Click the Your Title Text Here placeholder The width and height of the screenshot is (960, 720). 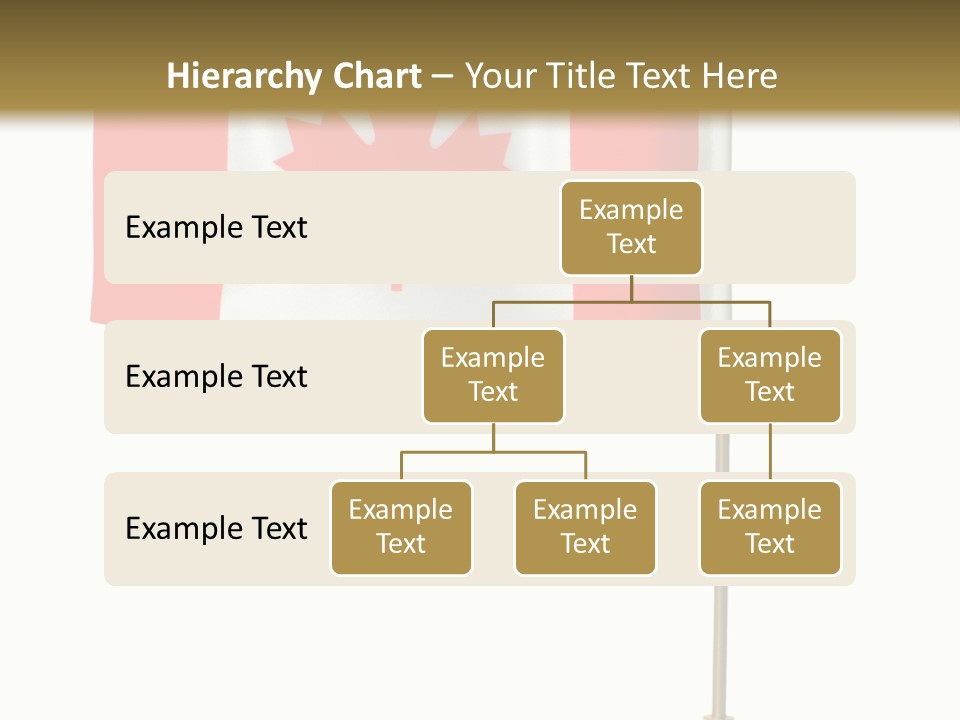(621, 76)
